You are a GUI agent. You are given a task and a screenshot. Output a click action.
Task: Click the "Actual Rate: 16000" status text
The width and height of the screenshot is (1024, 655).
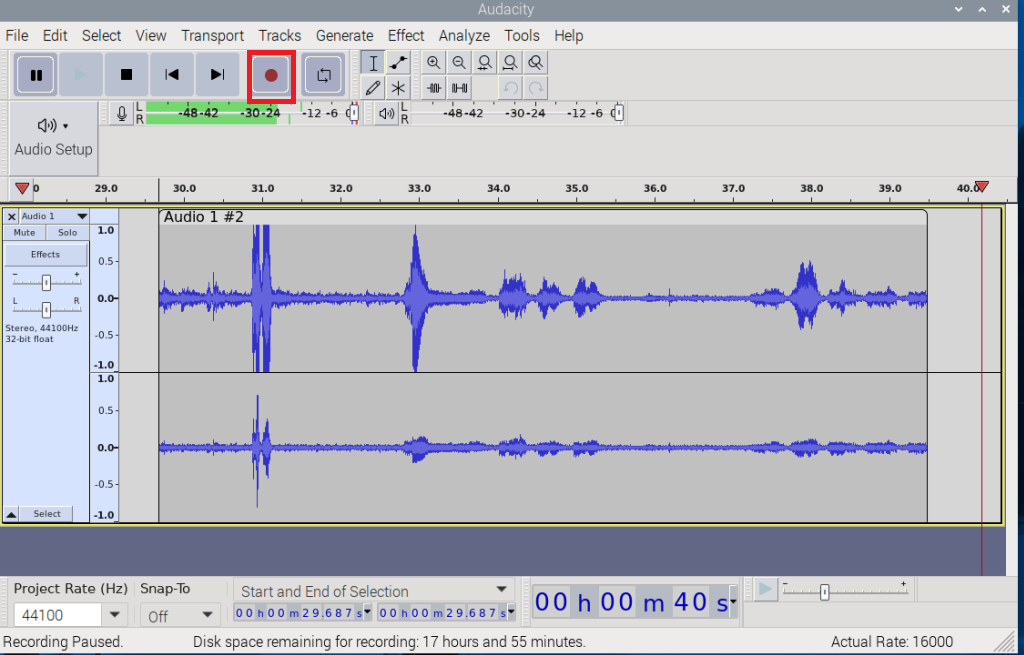click(891, 642)
